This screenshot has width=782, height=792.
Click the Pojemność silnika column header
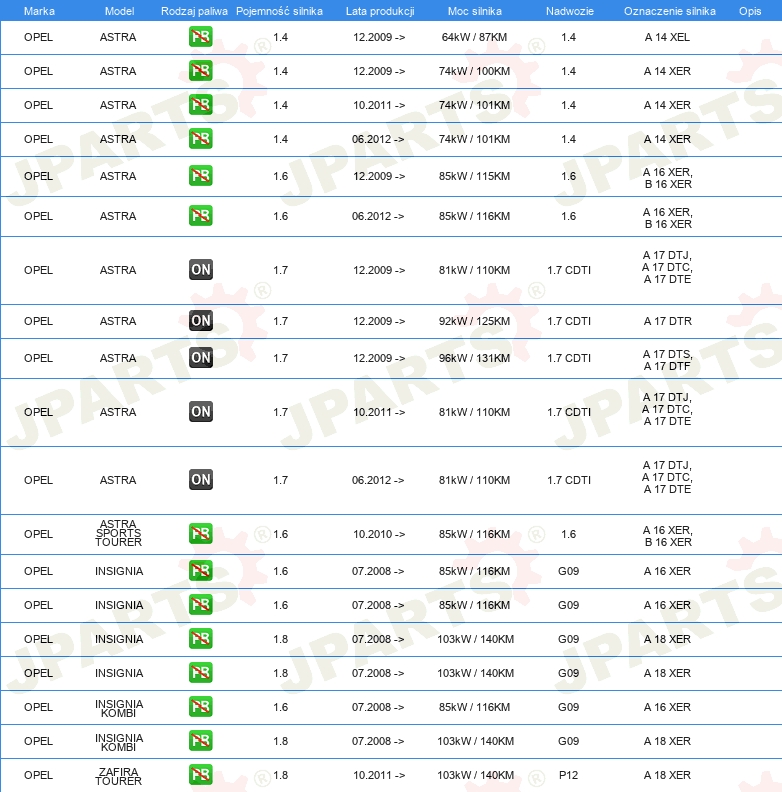pos(279,11)
